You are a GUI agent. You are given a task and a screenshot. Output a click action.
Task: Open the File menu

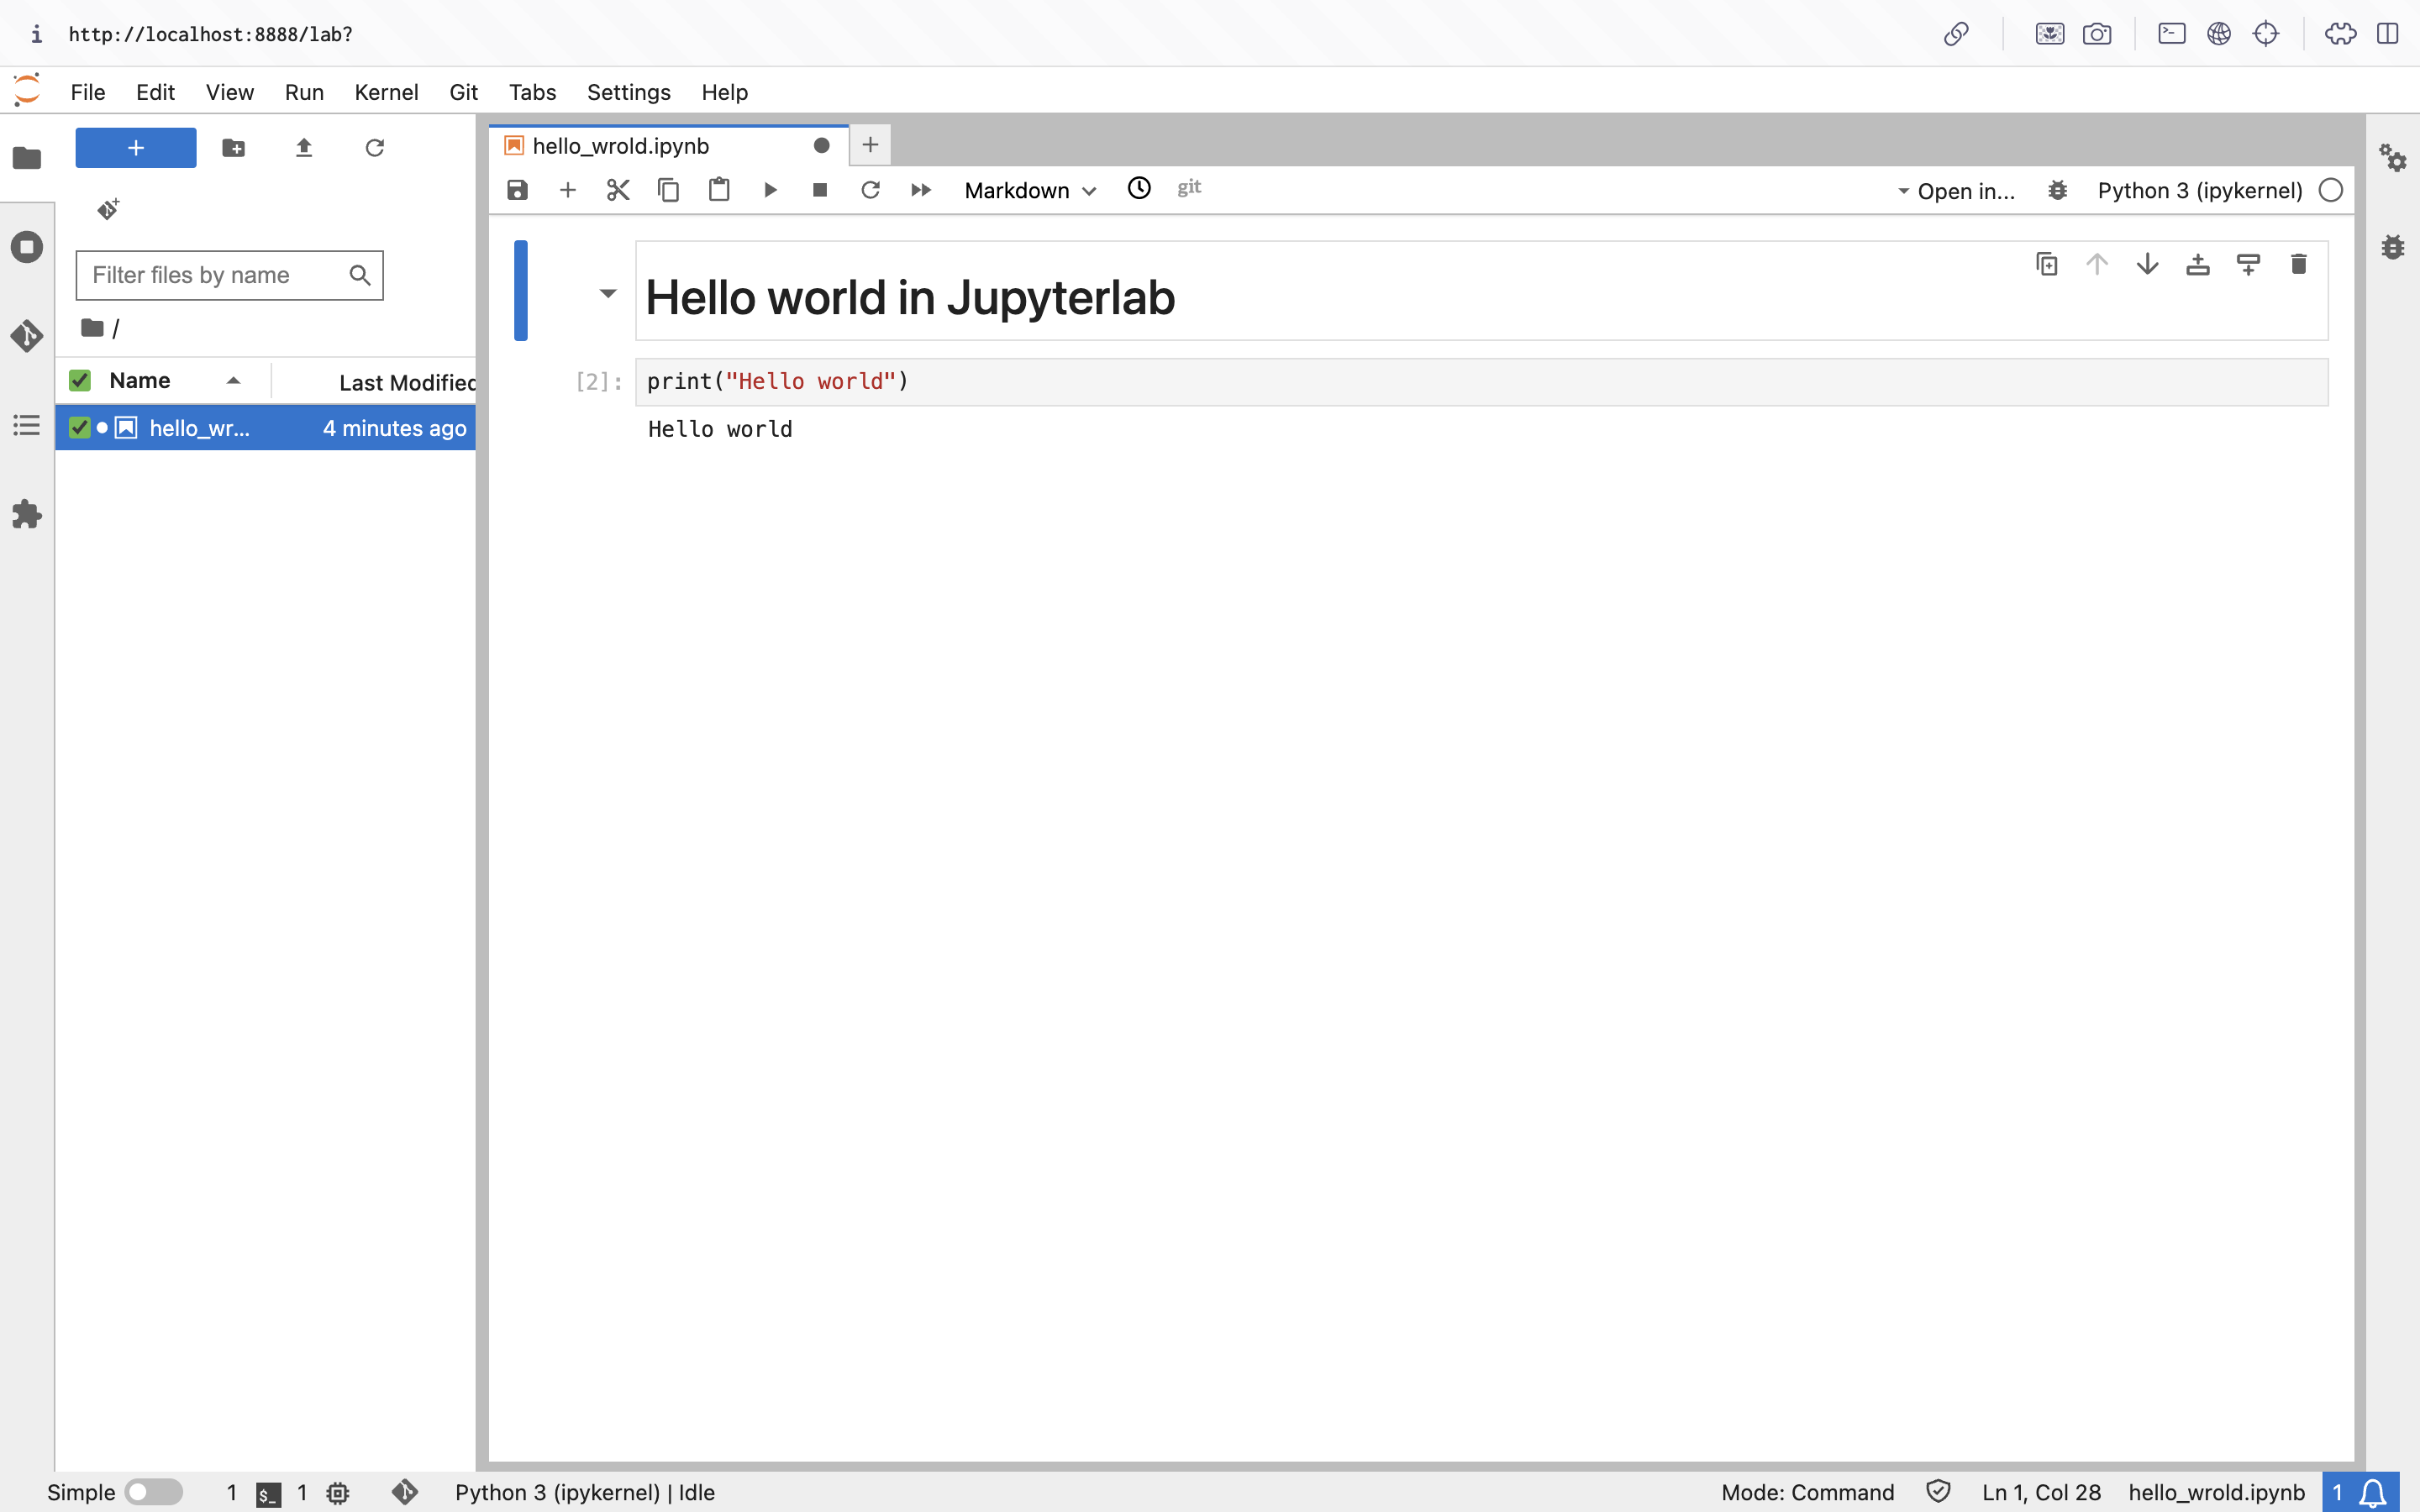point(88,92)
